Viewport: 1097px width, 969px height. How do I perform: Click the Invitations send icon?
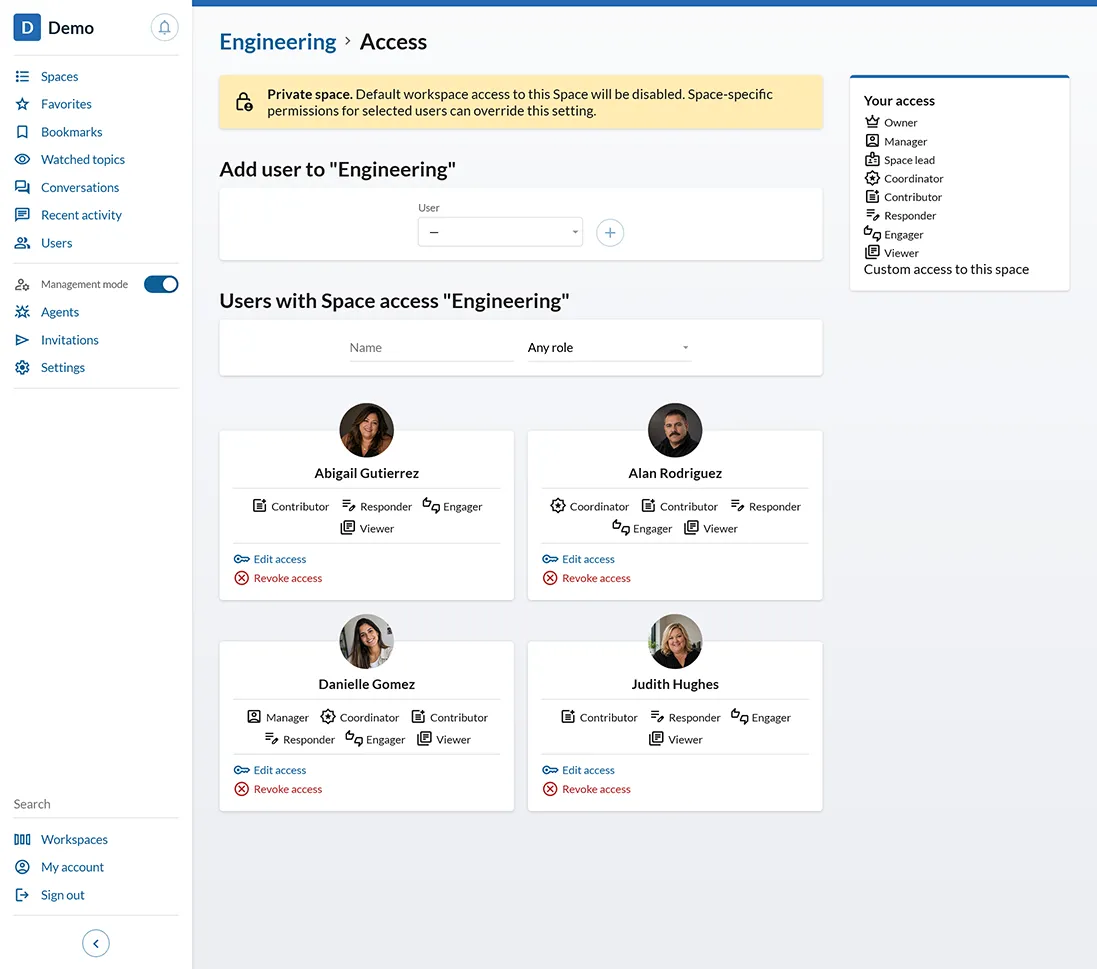(22, 340)
